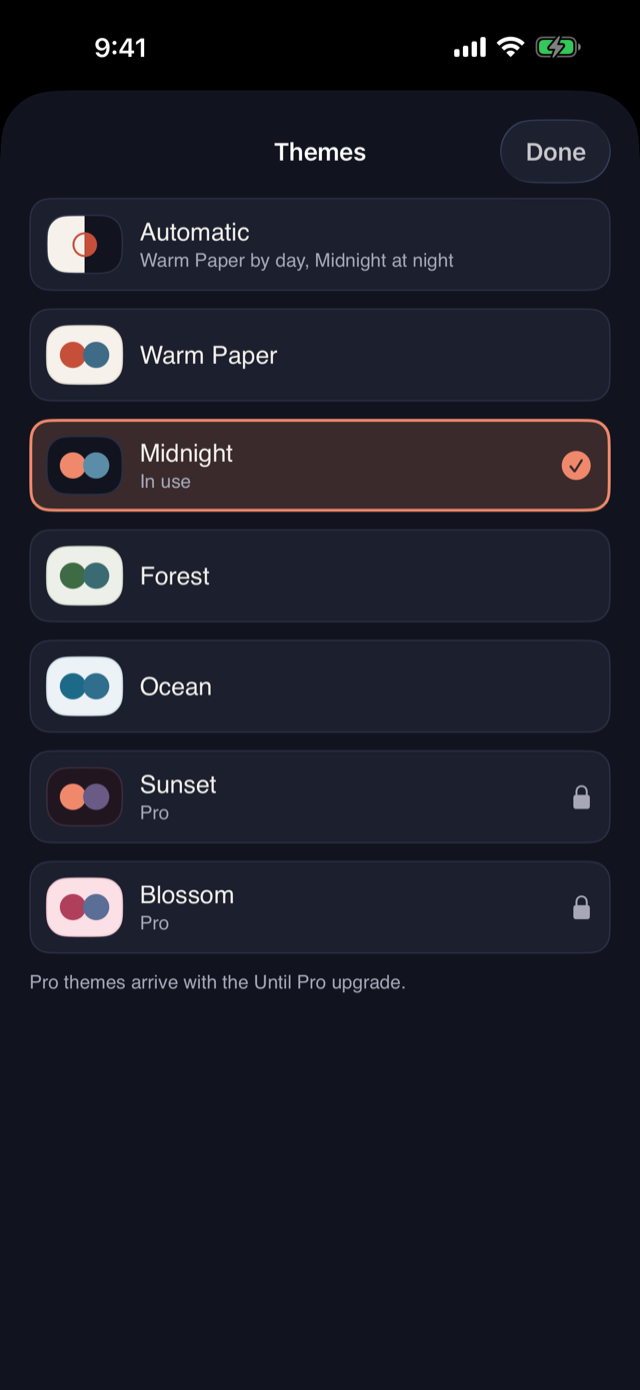Select the Ocean theme label

(176, 687)
